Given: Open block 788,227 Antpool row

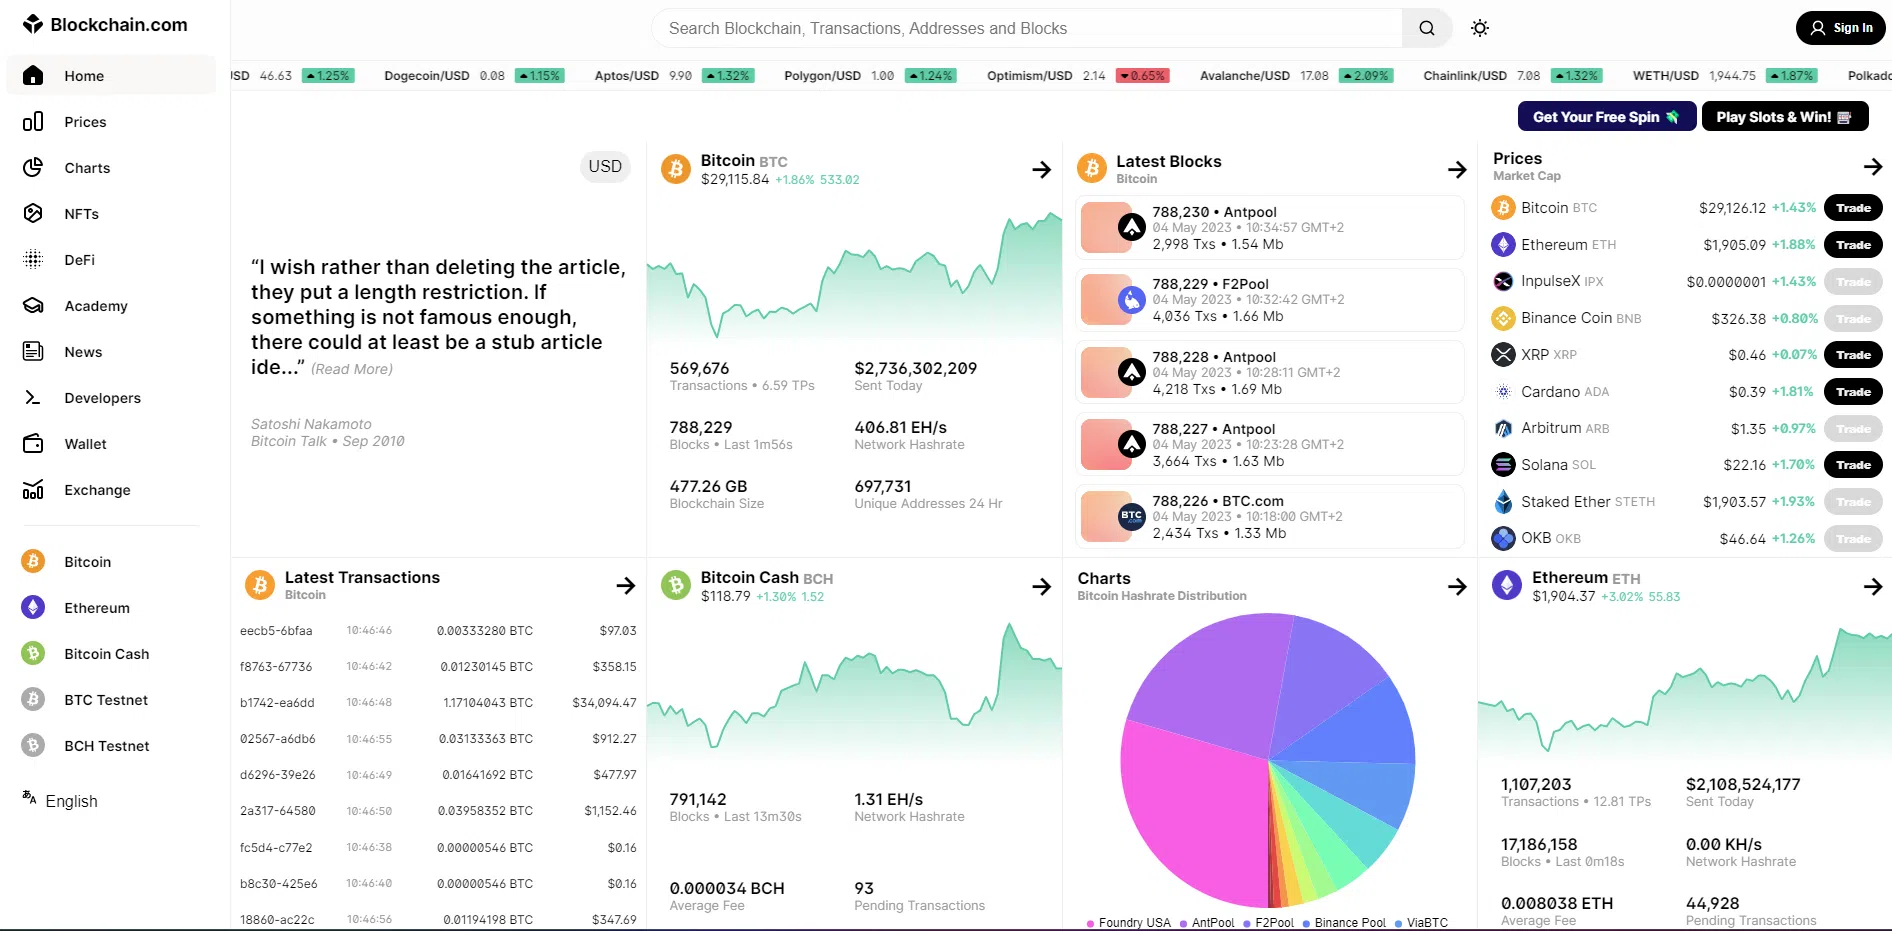Looking at the screenshot, I should point(1270,444).
